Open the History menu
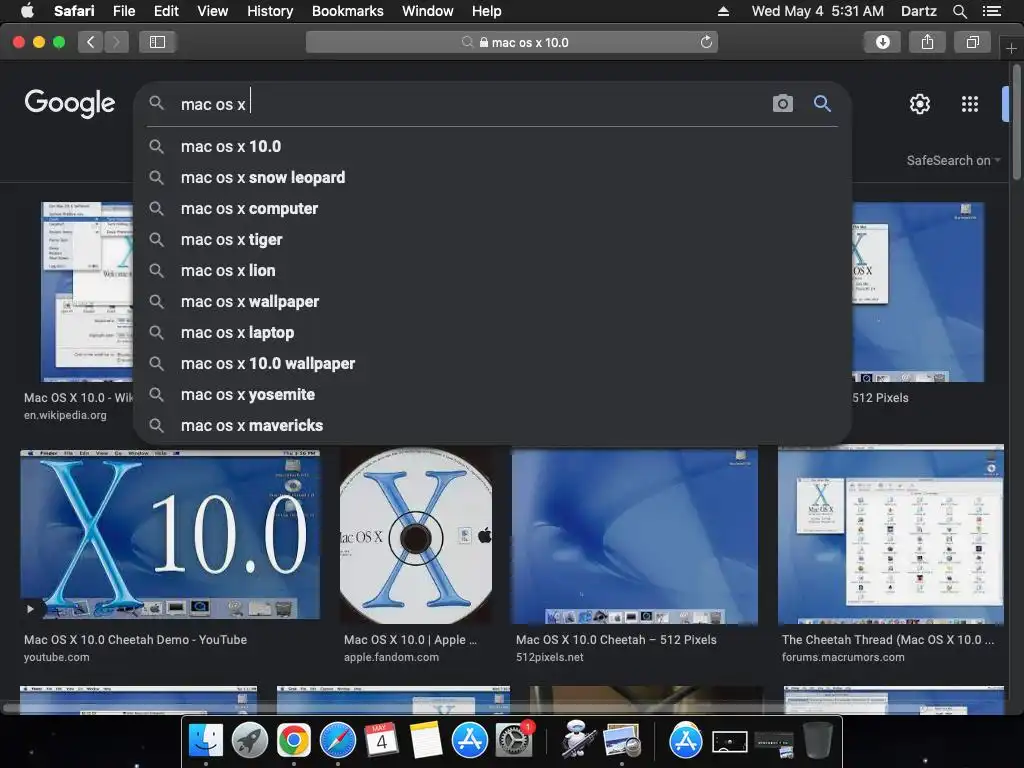Viewport: 1024px width, 768px height. click(270, 11)
